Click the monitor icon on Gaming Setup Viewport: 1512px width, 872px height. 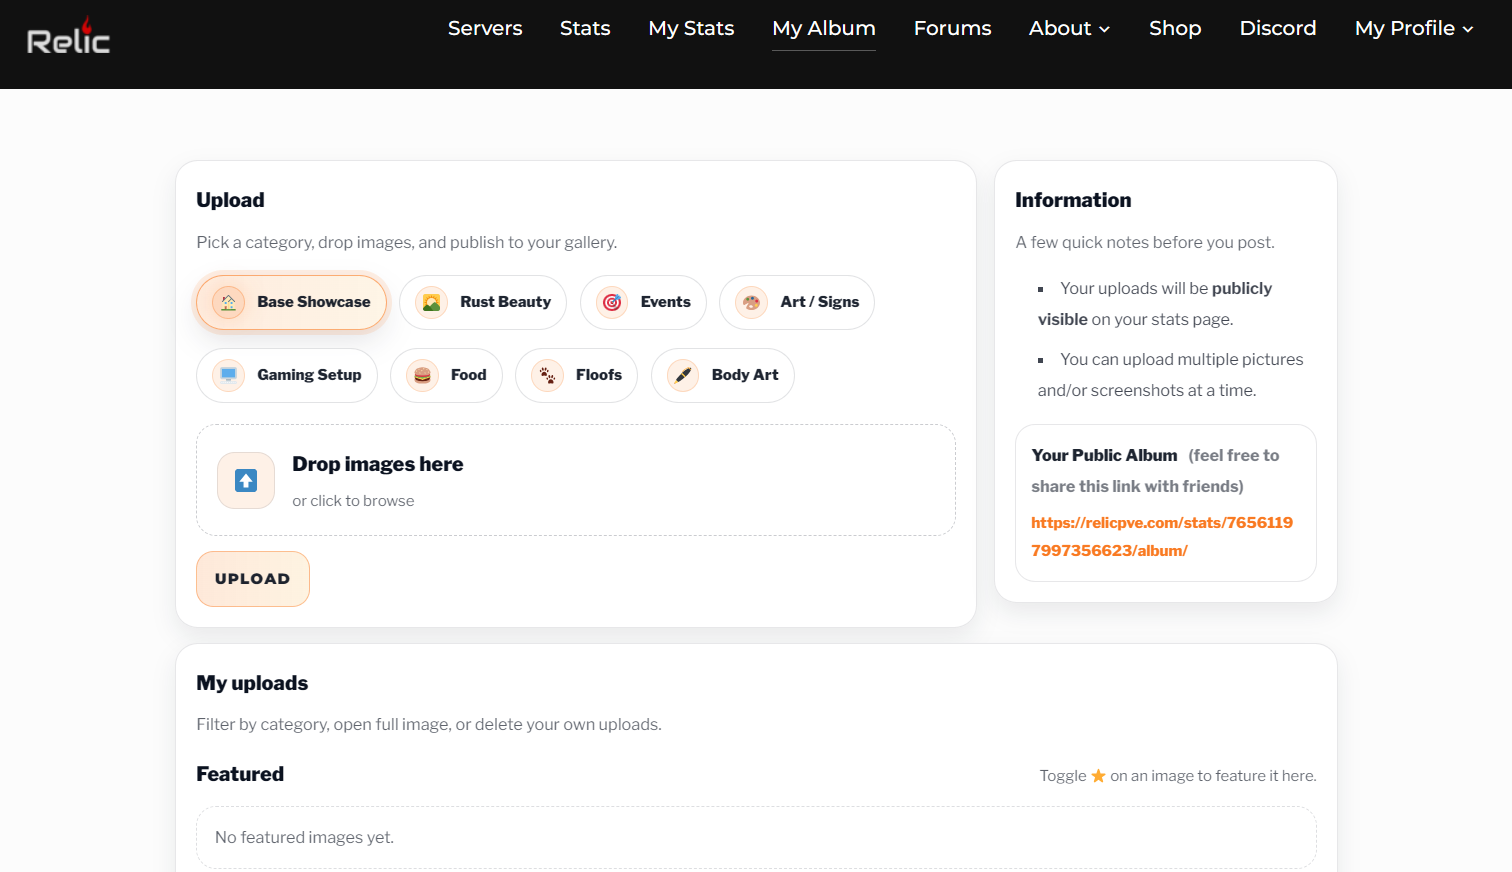228,375
